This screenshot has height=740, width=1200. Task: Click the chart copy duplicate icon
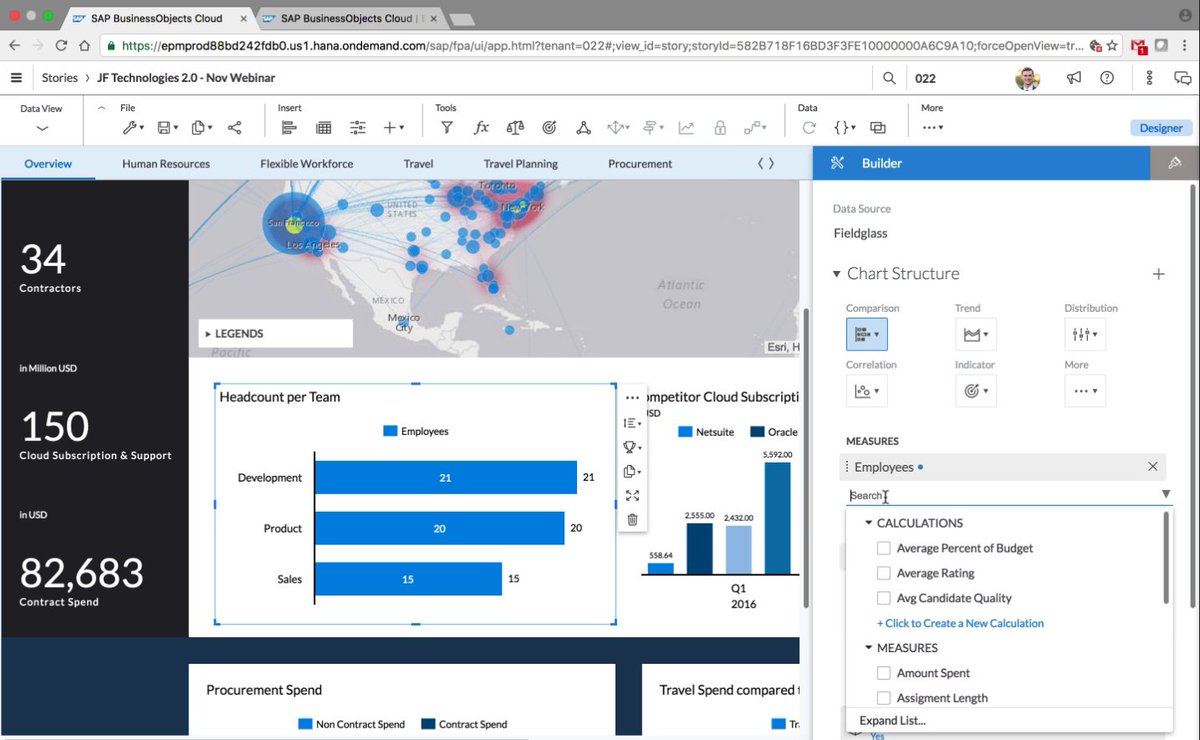coord(632,471)
